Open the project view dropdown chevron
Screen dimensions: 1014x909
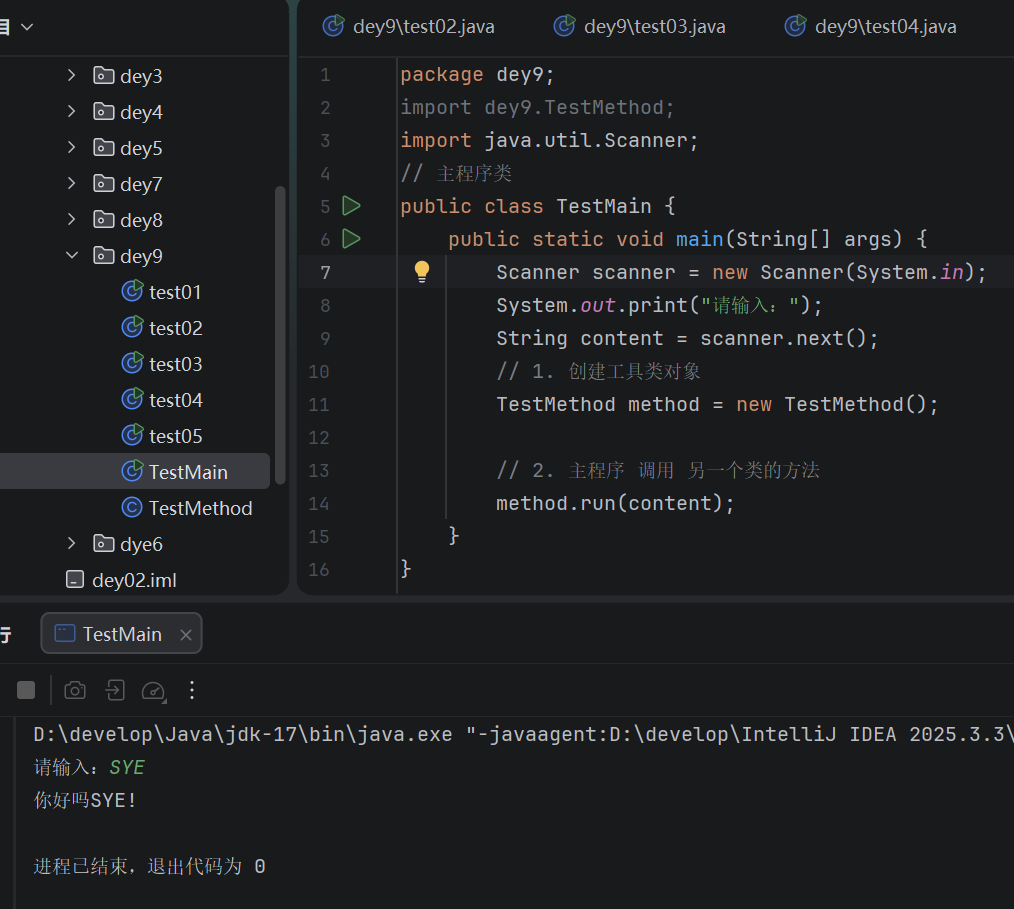[27, 27]
